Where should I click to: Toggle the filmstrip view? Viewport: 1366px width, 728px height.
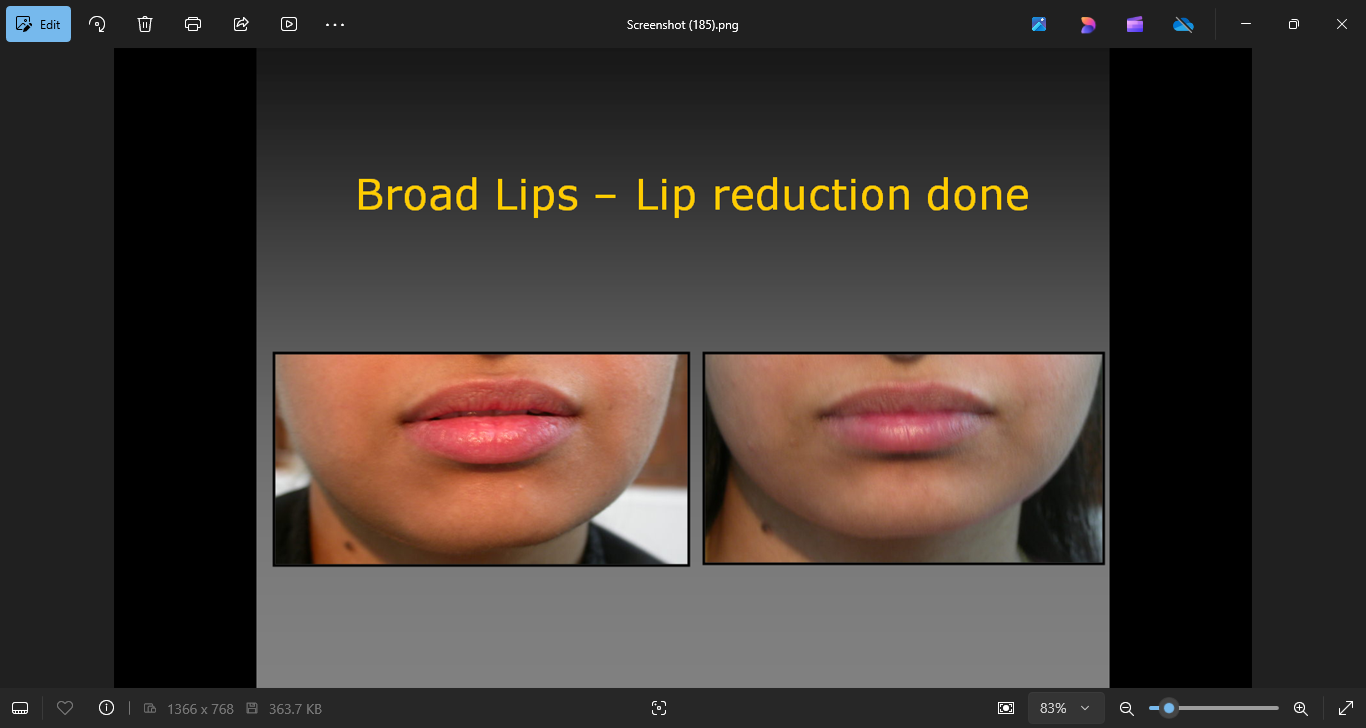20,708
